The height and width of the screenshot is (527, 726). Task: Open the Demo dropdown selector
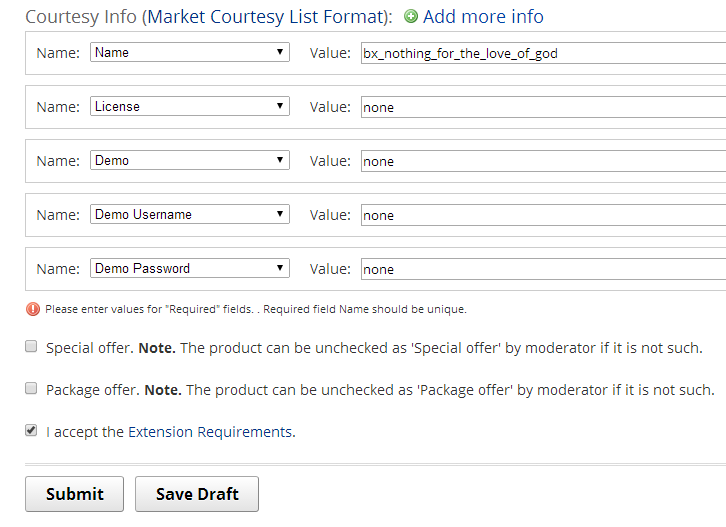coord(190,160)
